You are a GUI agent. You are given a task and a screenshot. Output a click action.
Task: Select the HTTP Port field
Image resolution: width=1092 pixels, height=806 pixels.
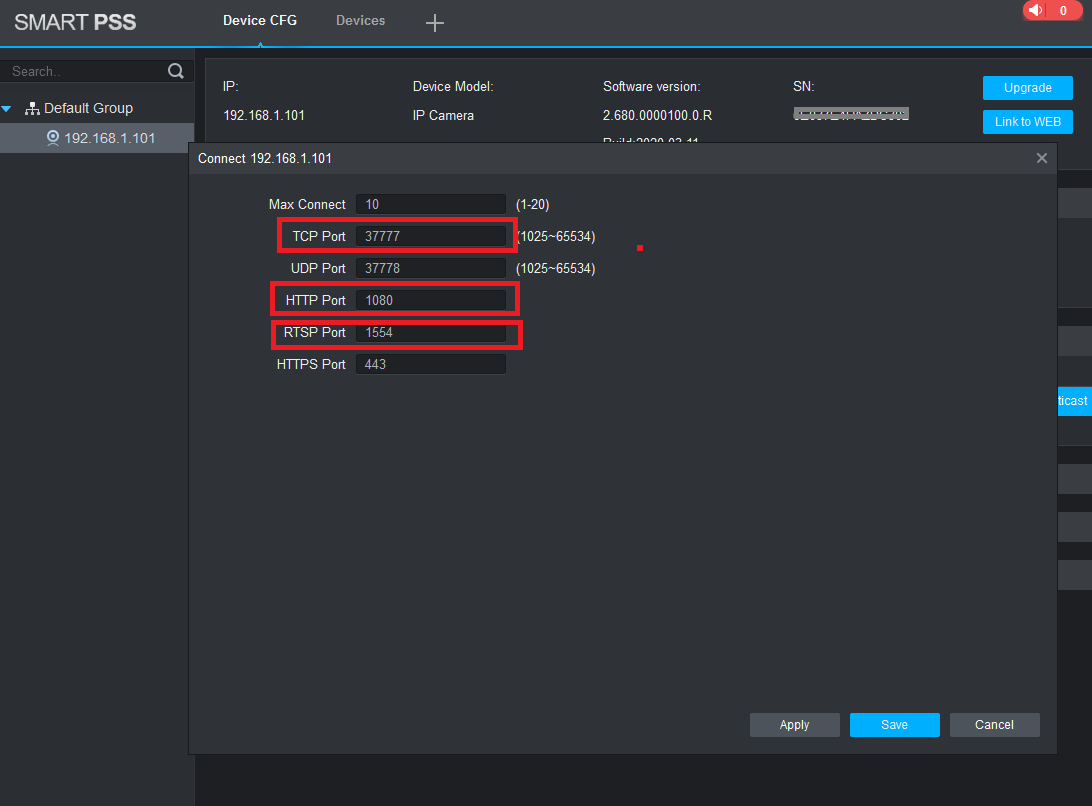430,300
